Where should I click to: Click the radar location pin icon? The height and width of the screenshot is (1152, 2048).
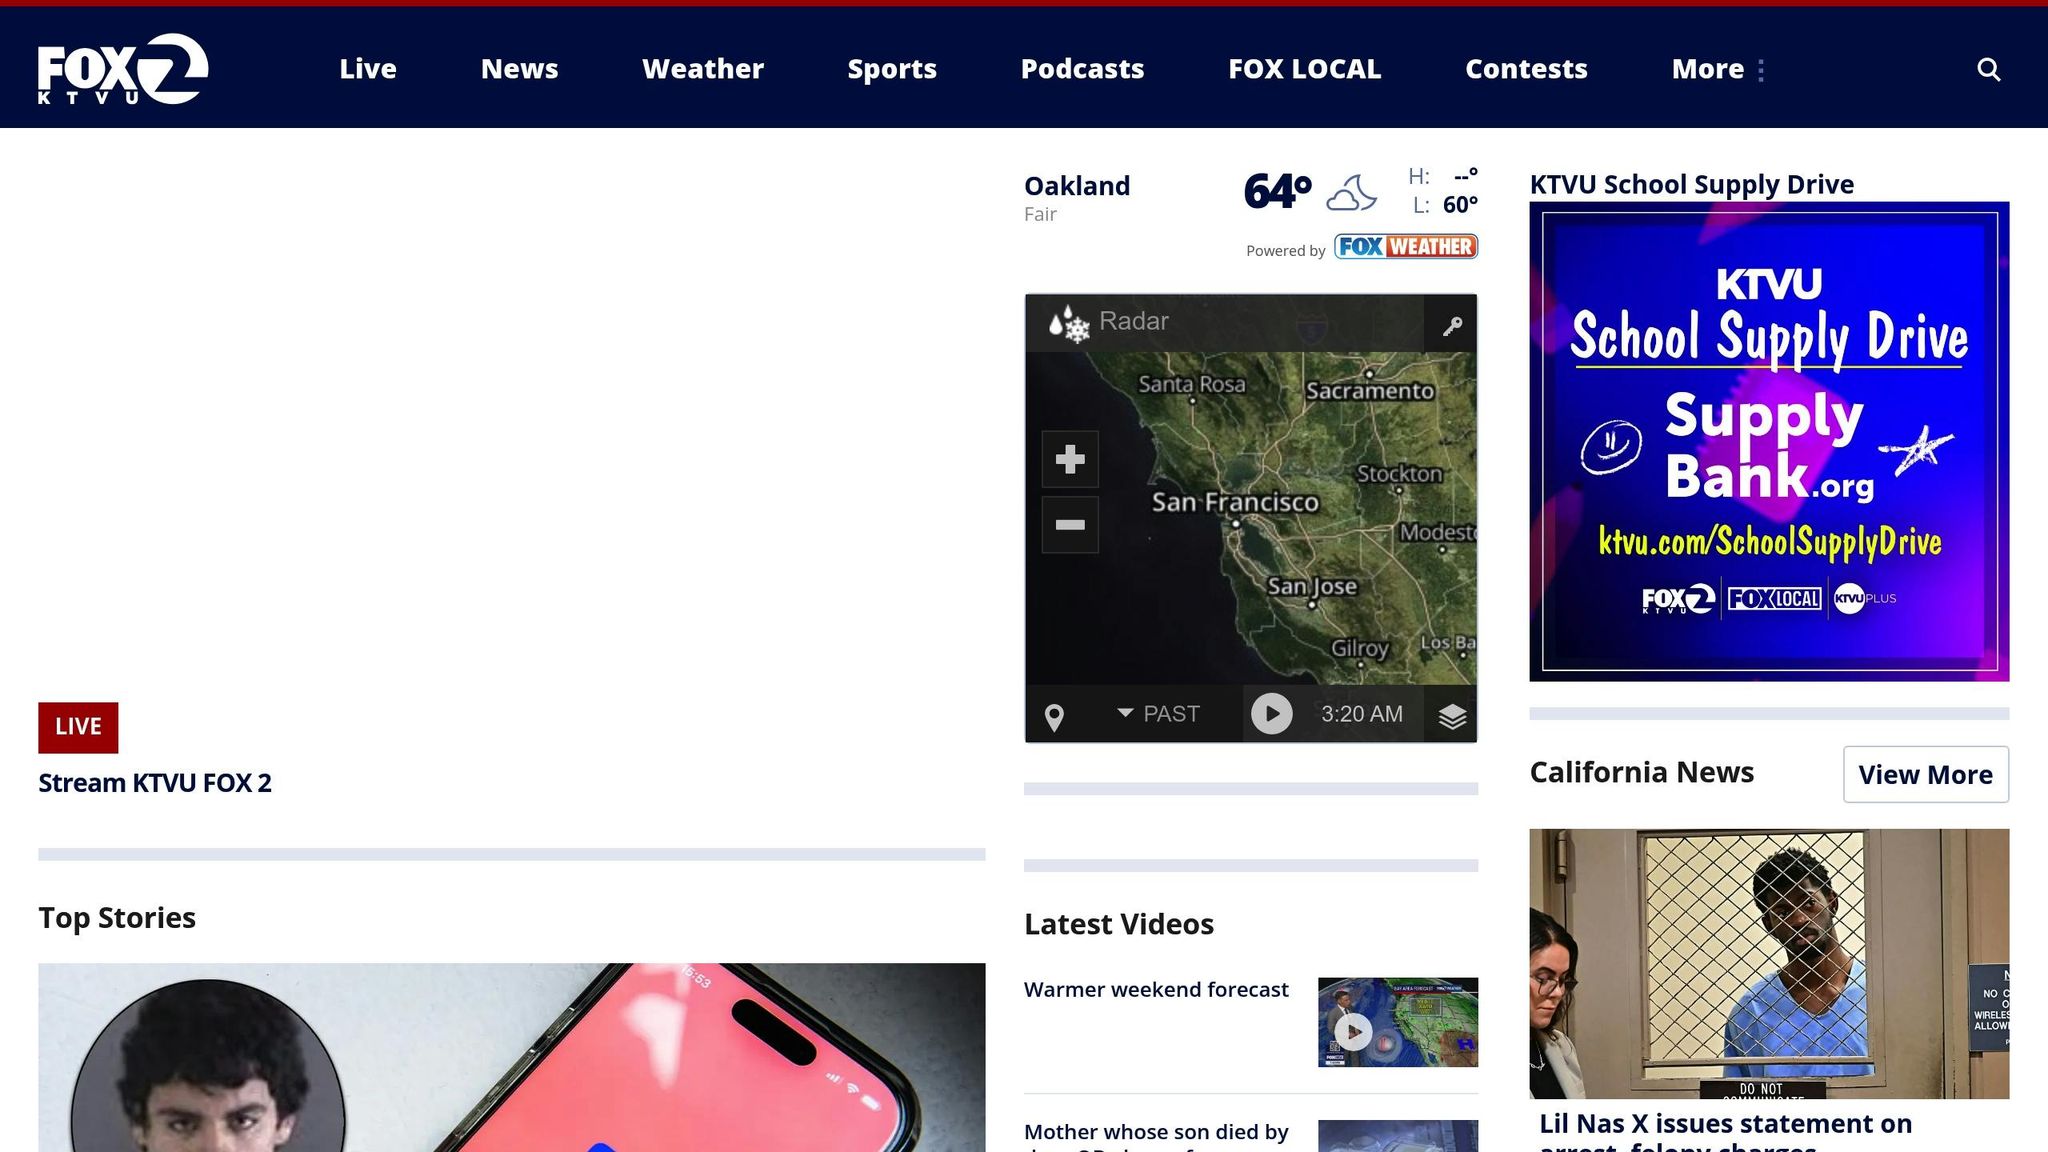(x=1054, y=716)
